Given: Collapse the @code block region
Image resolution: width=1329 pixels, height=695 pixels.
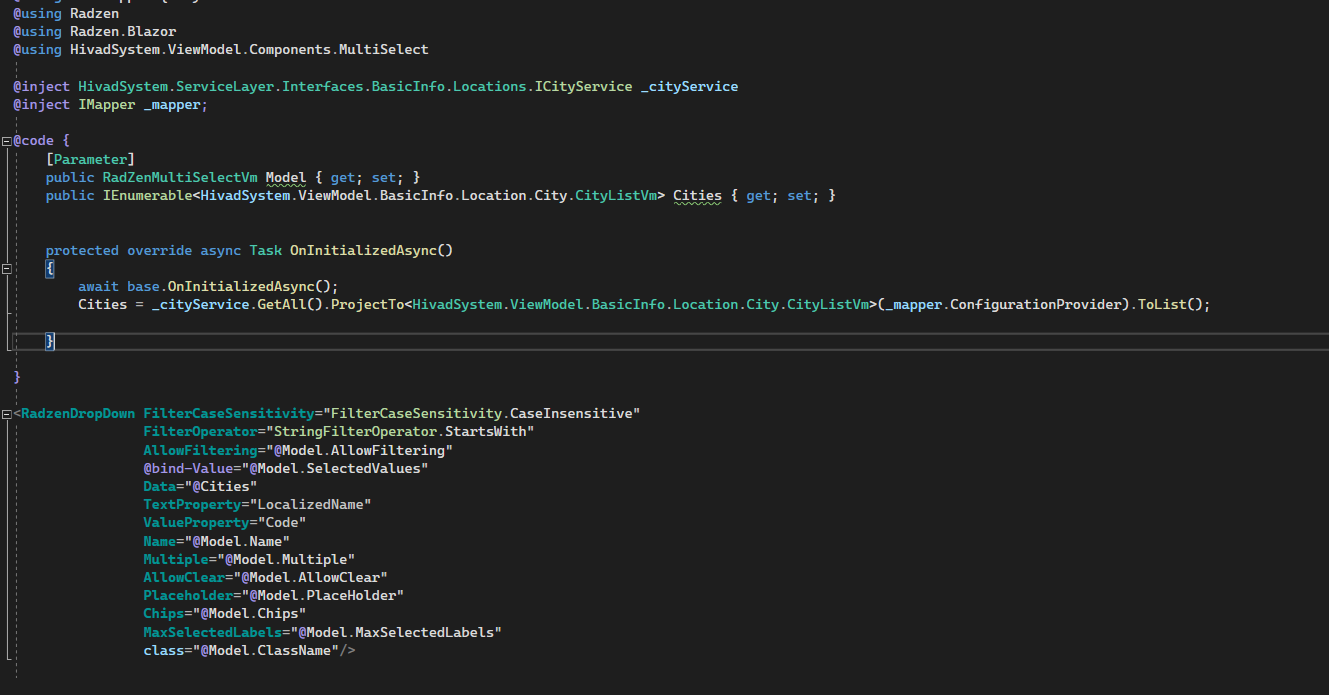Looking at the screenshot, I should click(6, 140).
